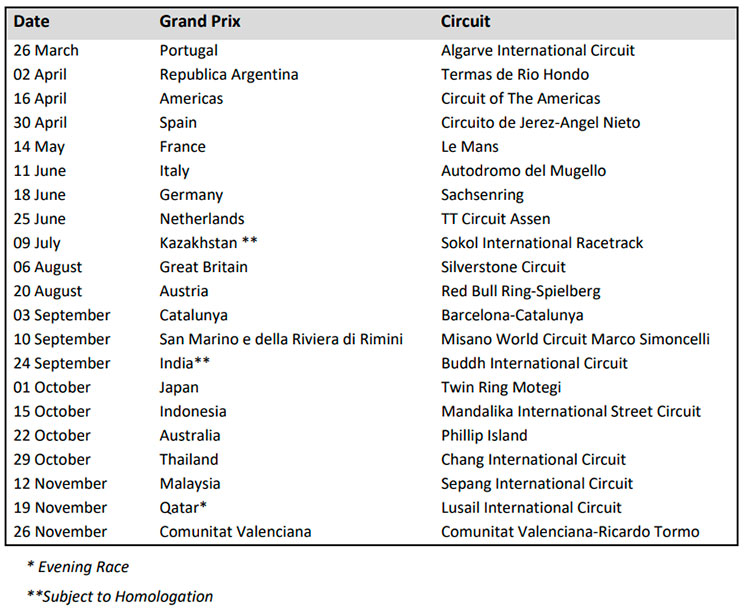The height and width of the screenshot is (610, 745).
Task: Click the 26 November date
Action: click(x=60, y=532)
